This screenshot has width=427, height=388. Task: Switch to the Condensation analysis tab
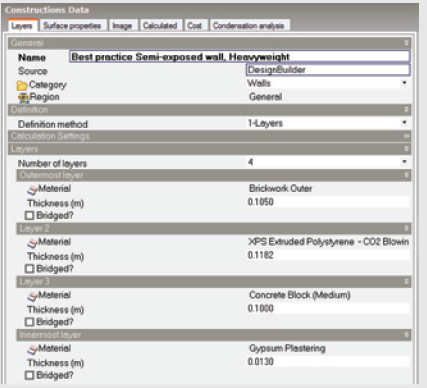[249, 26]
